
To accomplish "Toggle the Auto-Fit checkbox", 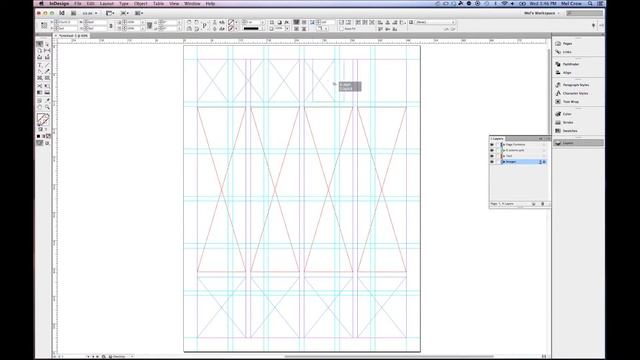I will click(x=342, y=29).
